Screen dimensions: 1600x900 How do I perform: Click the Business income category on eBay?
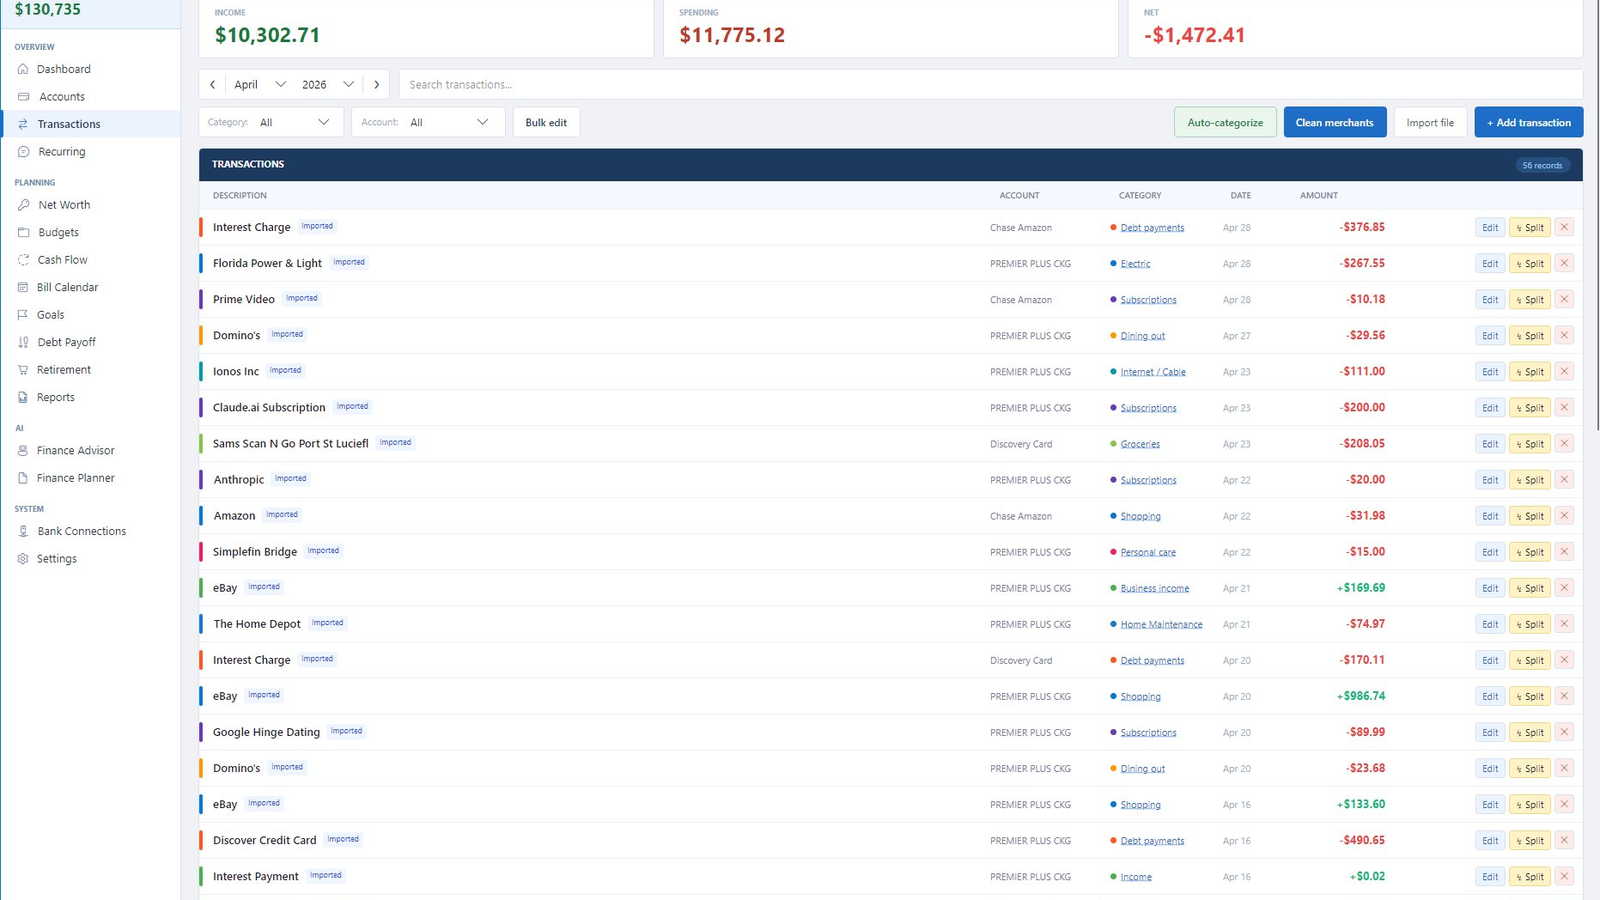(1154, 588)
